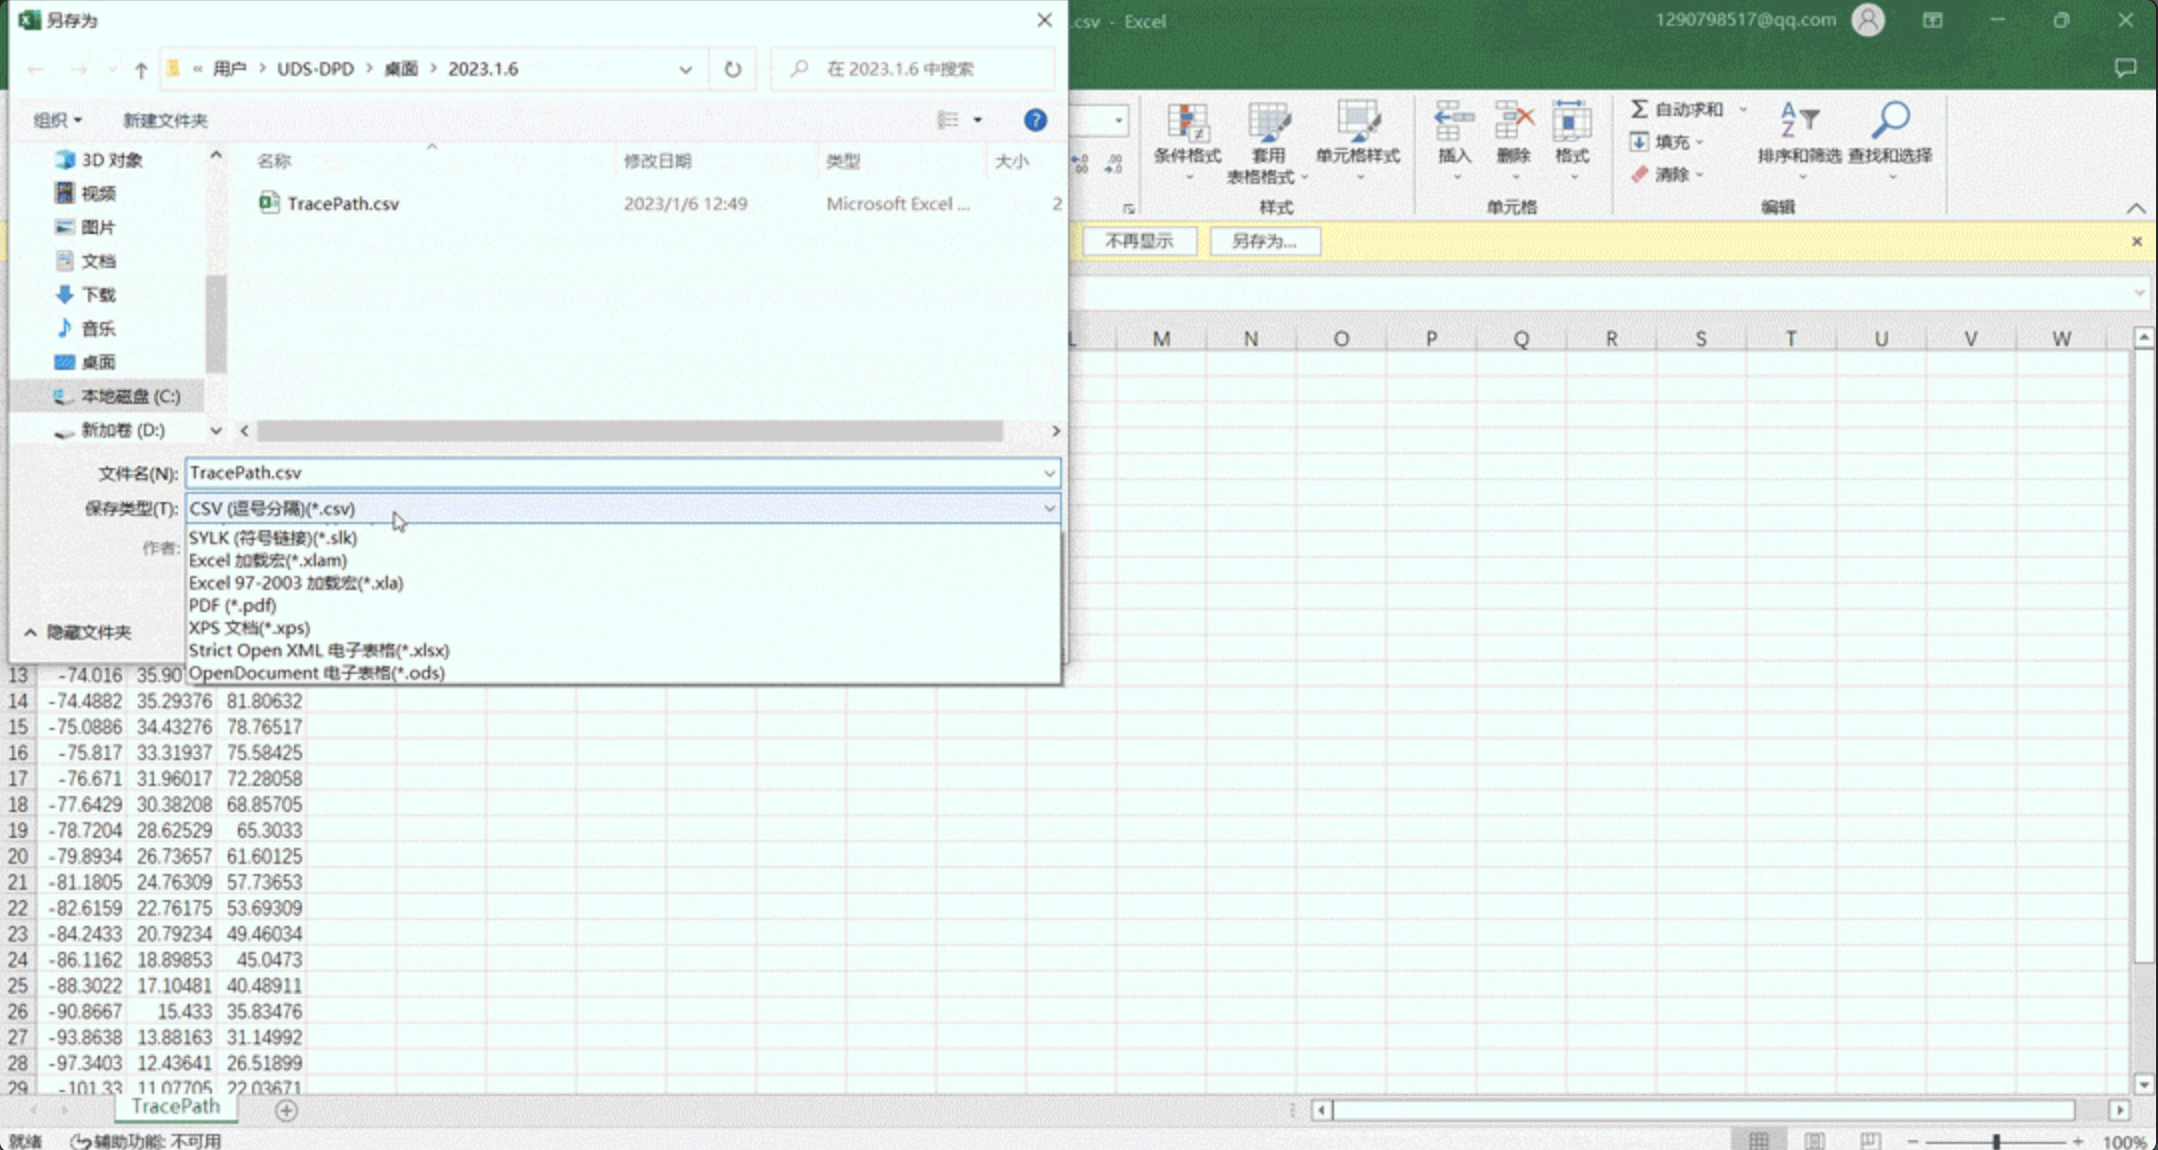Click the zoom slider handle
The width and height of the screenshot is (2158, 1150).
tap(1996, 1141)
